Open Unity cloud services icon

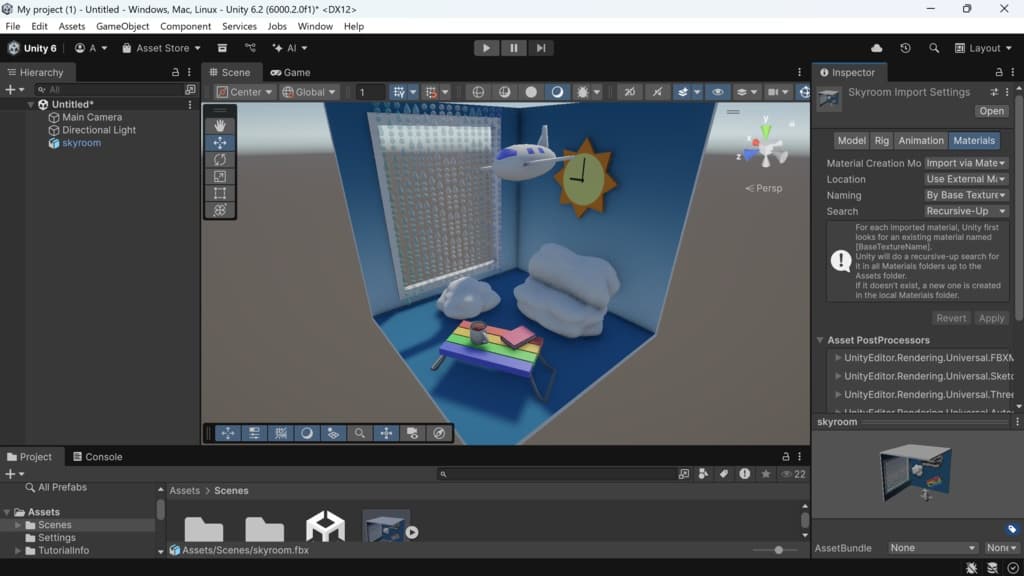[877, 48]
